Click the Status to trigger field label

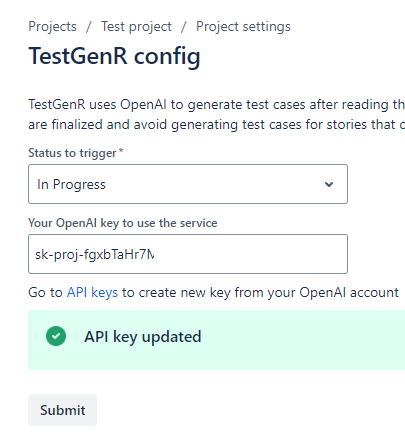72,153
